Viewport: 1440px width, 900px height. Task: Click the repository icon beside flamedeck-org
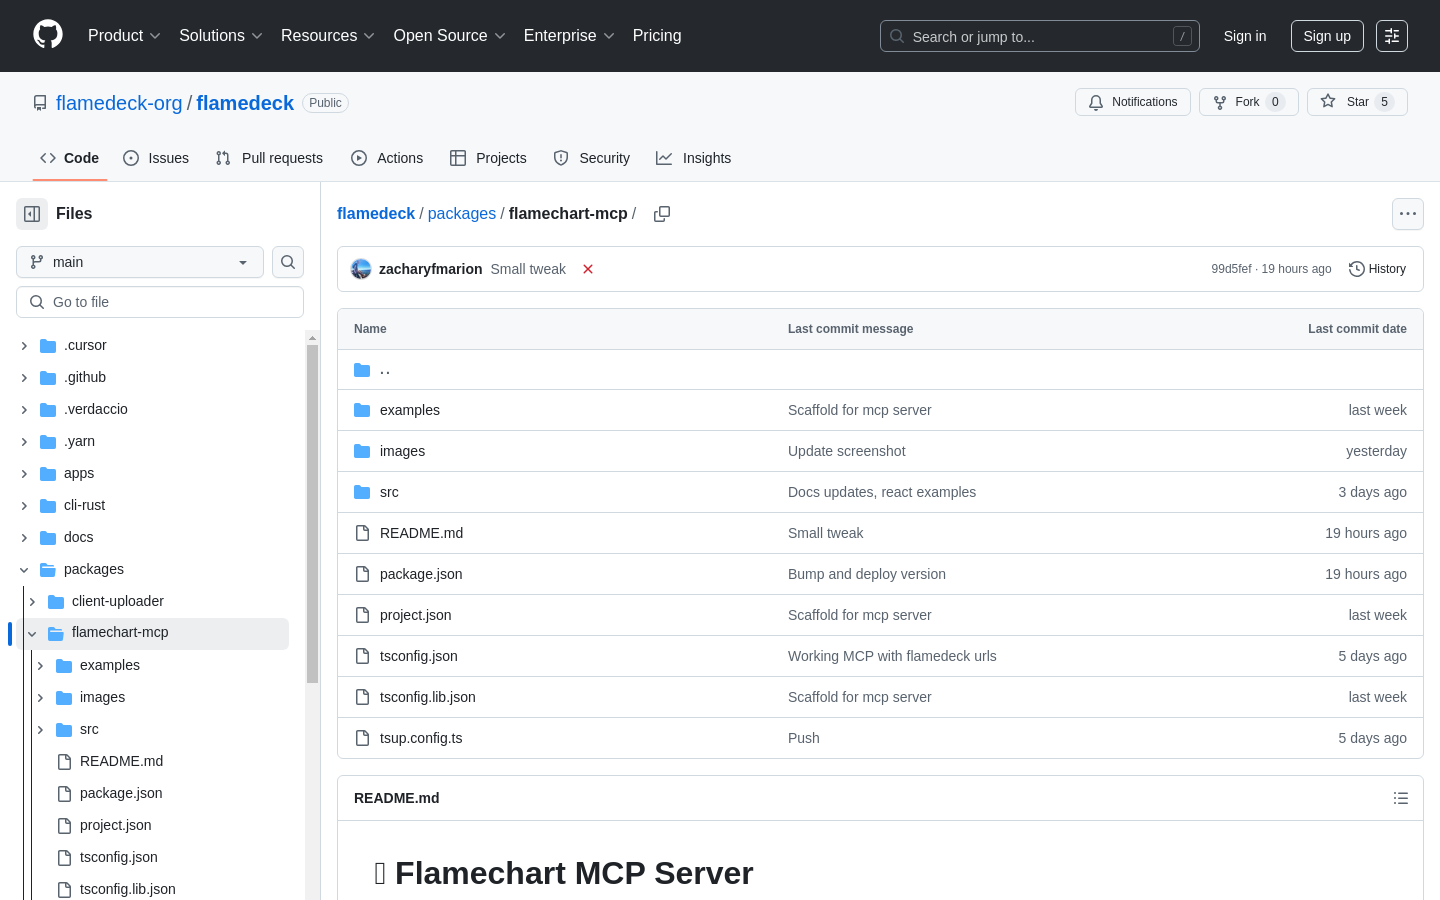[40, 103]
